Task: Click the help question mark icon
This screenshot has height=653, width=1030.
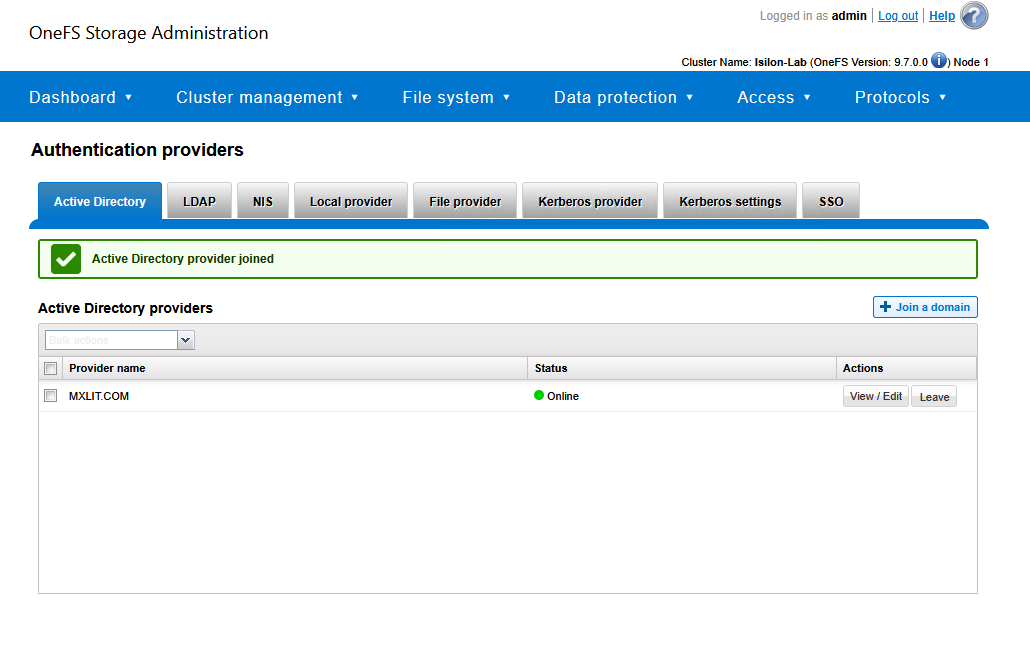Action: pos(973,16)
